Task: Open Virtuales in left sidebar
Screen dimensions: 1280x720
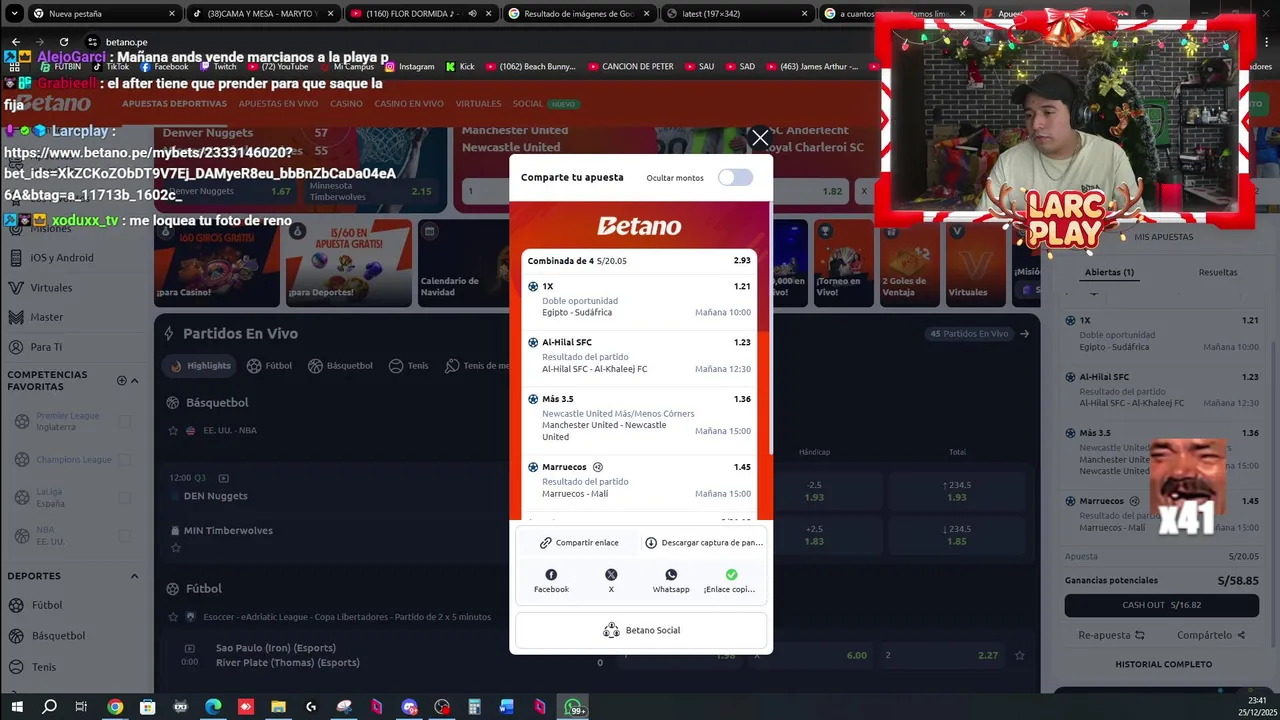Action: (x=51, y=288)
